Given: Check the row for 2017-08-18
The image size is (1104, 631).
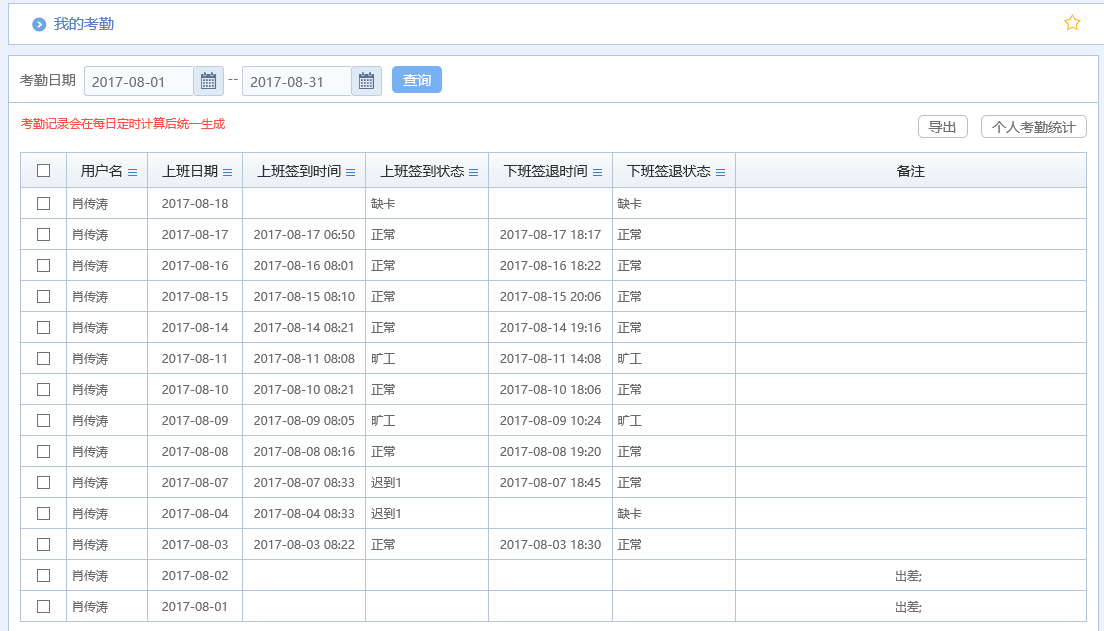Looking at the screenshot, I should coord(43,203).
